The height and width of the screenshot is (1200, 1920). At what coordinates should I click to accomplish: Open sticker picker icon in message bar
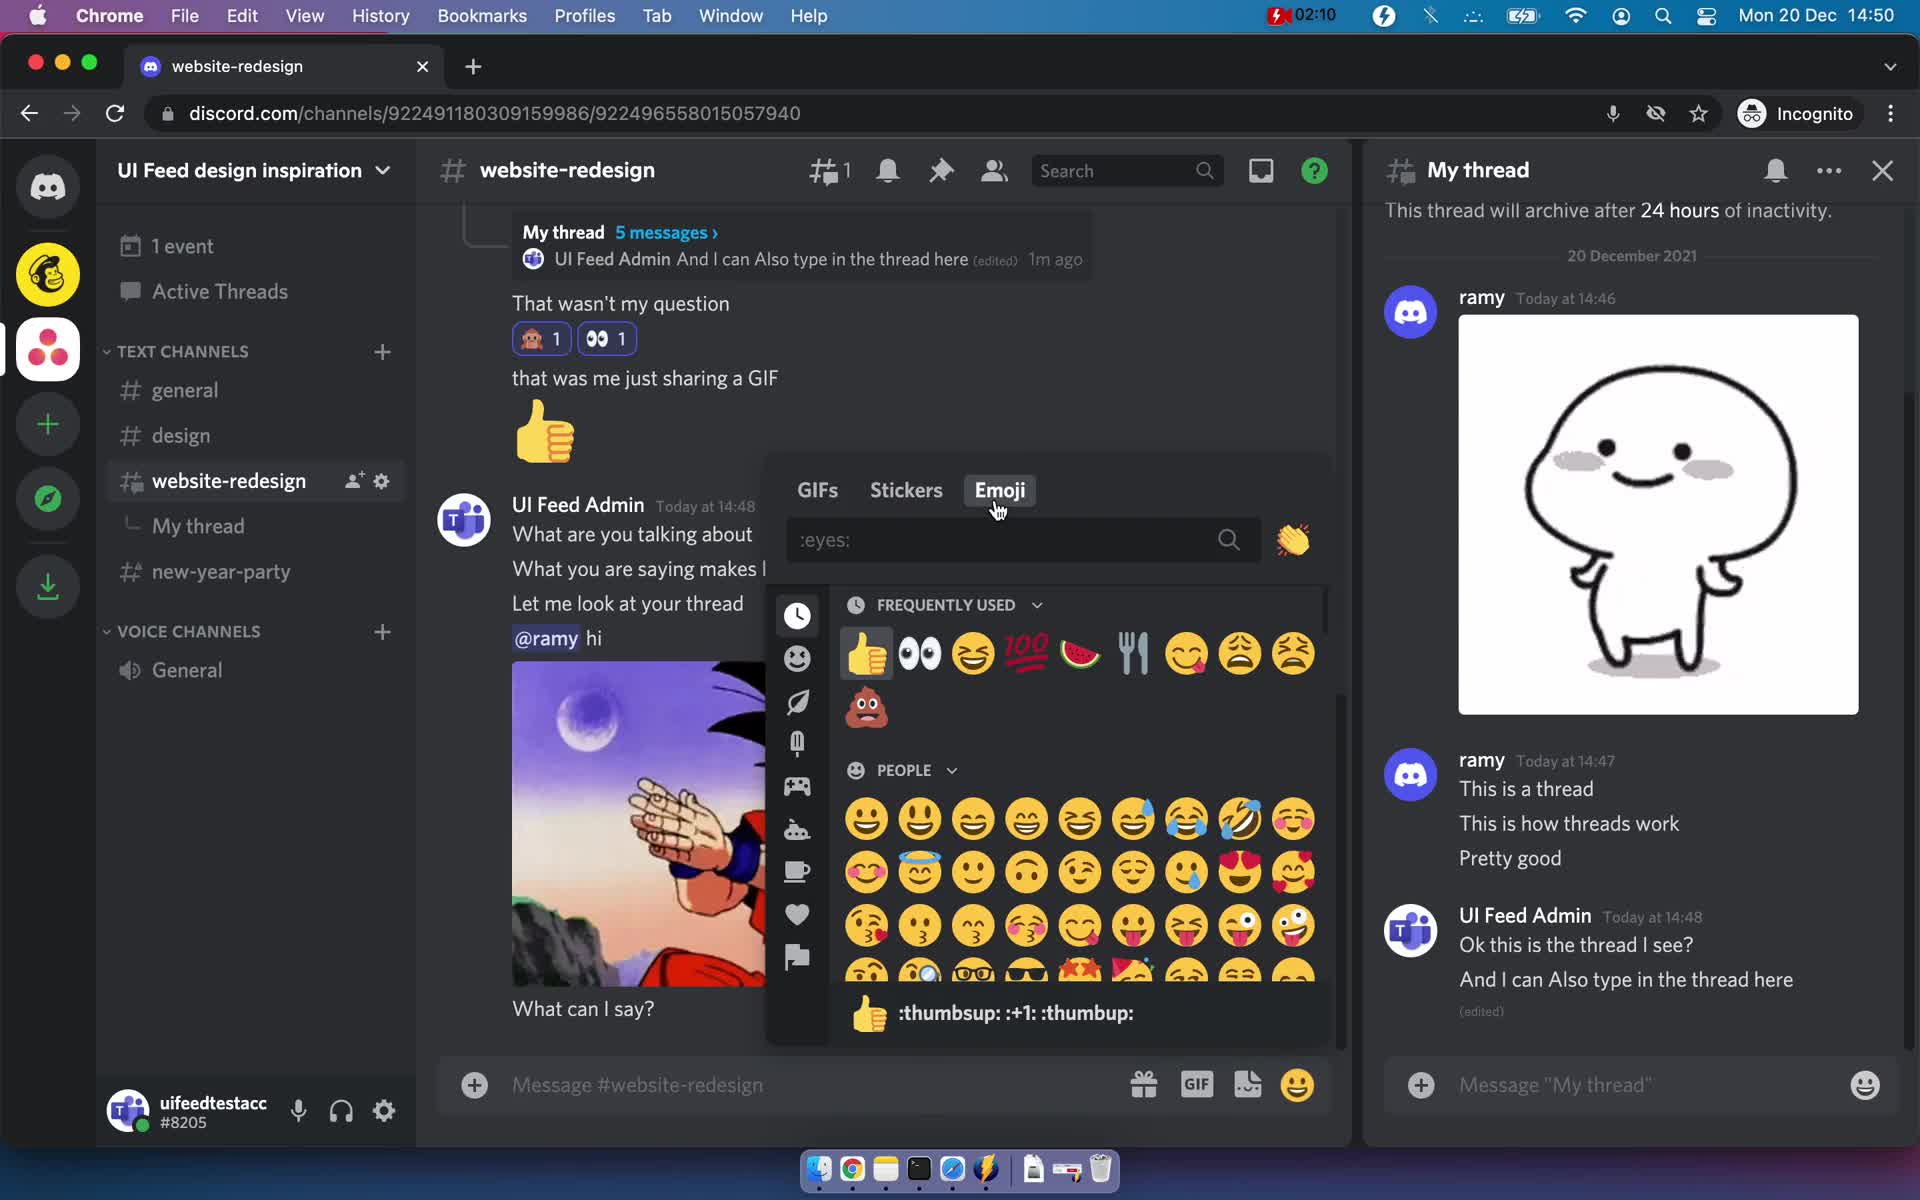point(1248,1085)
